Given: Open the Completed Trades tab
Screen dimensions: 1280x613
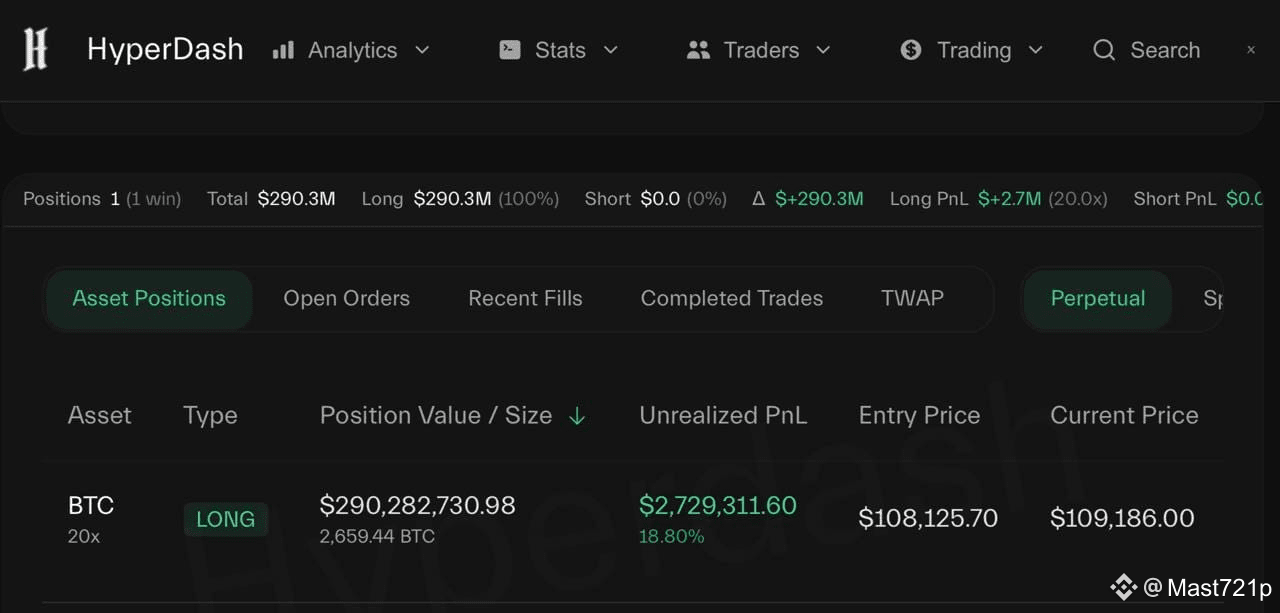Looking at the screenshot, I should (x=732, y=298).
